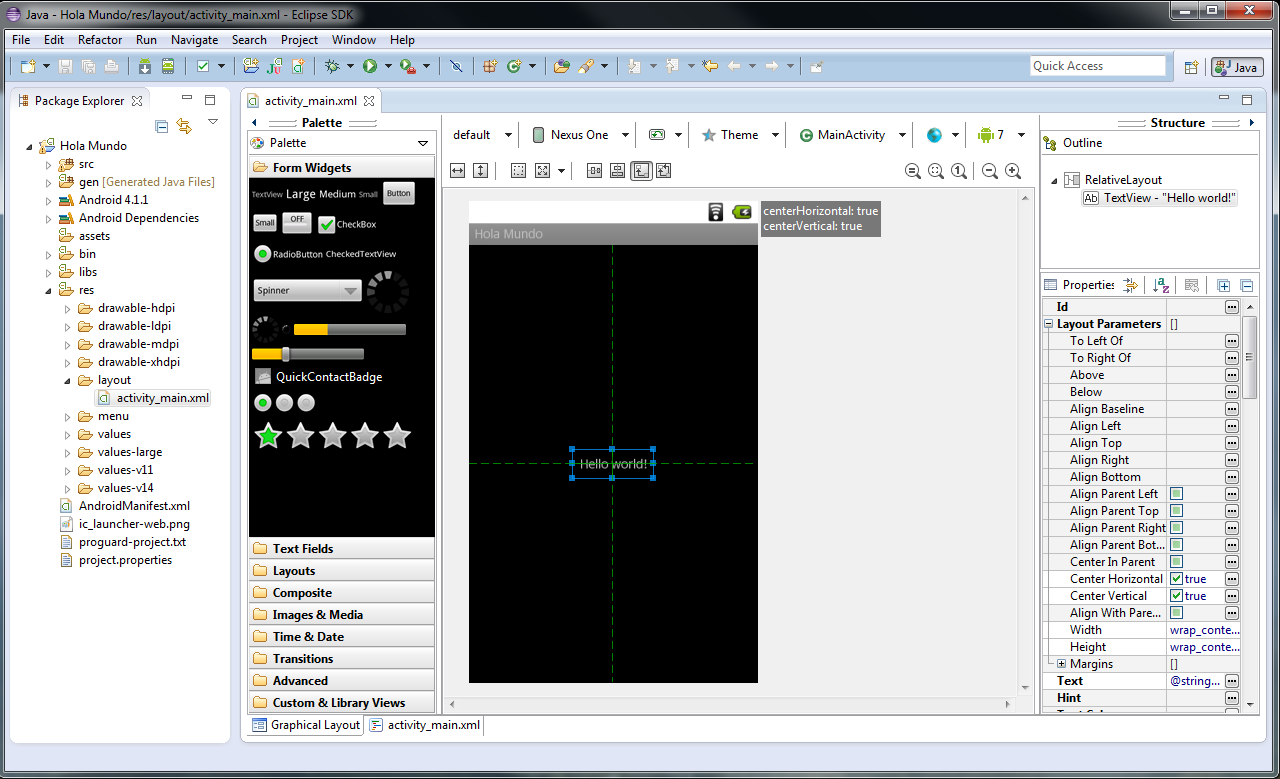Click inside the Quick Access search field
This screenshot has width=1280, height=779.
[1097, 65]
